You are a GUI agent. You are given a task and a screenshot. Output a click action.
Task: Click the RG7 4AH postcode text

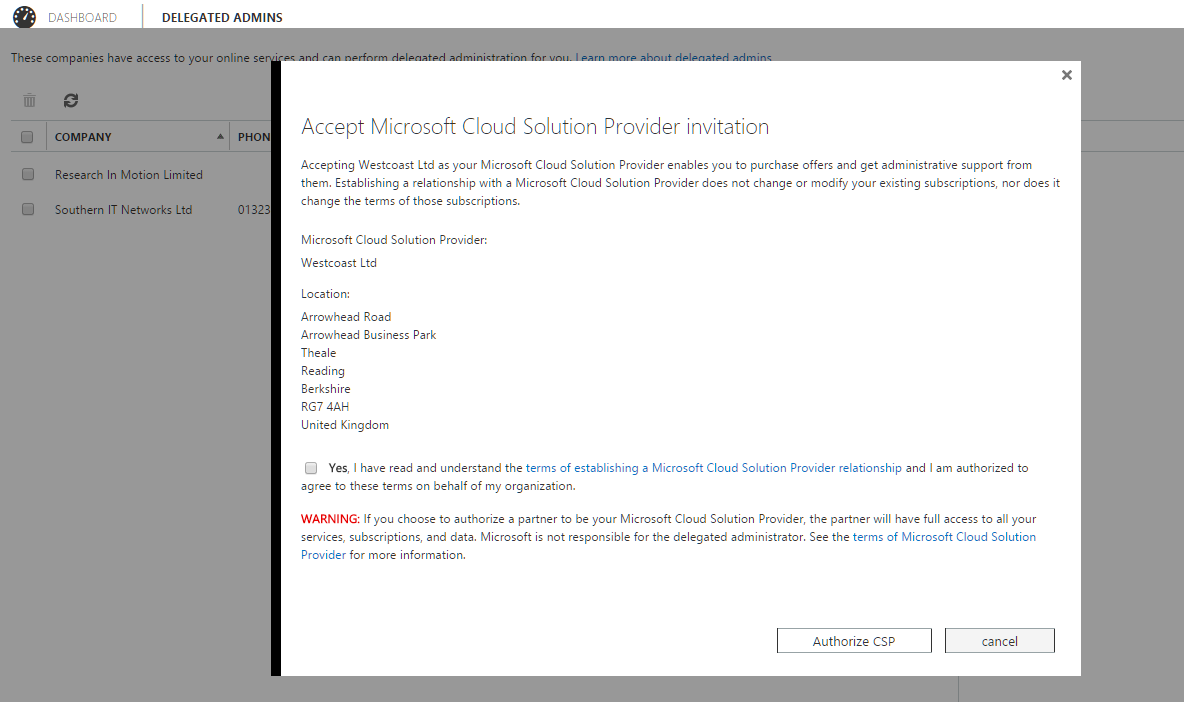click(325, 407)
